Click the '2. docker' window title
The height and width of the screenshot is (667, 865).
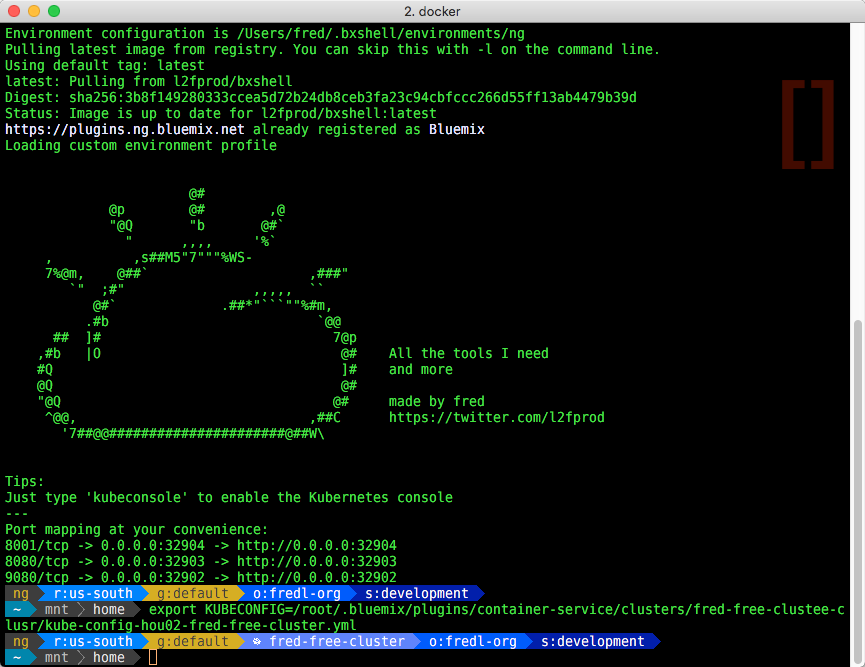click(432, 11)
